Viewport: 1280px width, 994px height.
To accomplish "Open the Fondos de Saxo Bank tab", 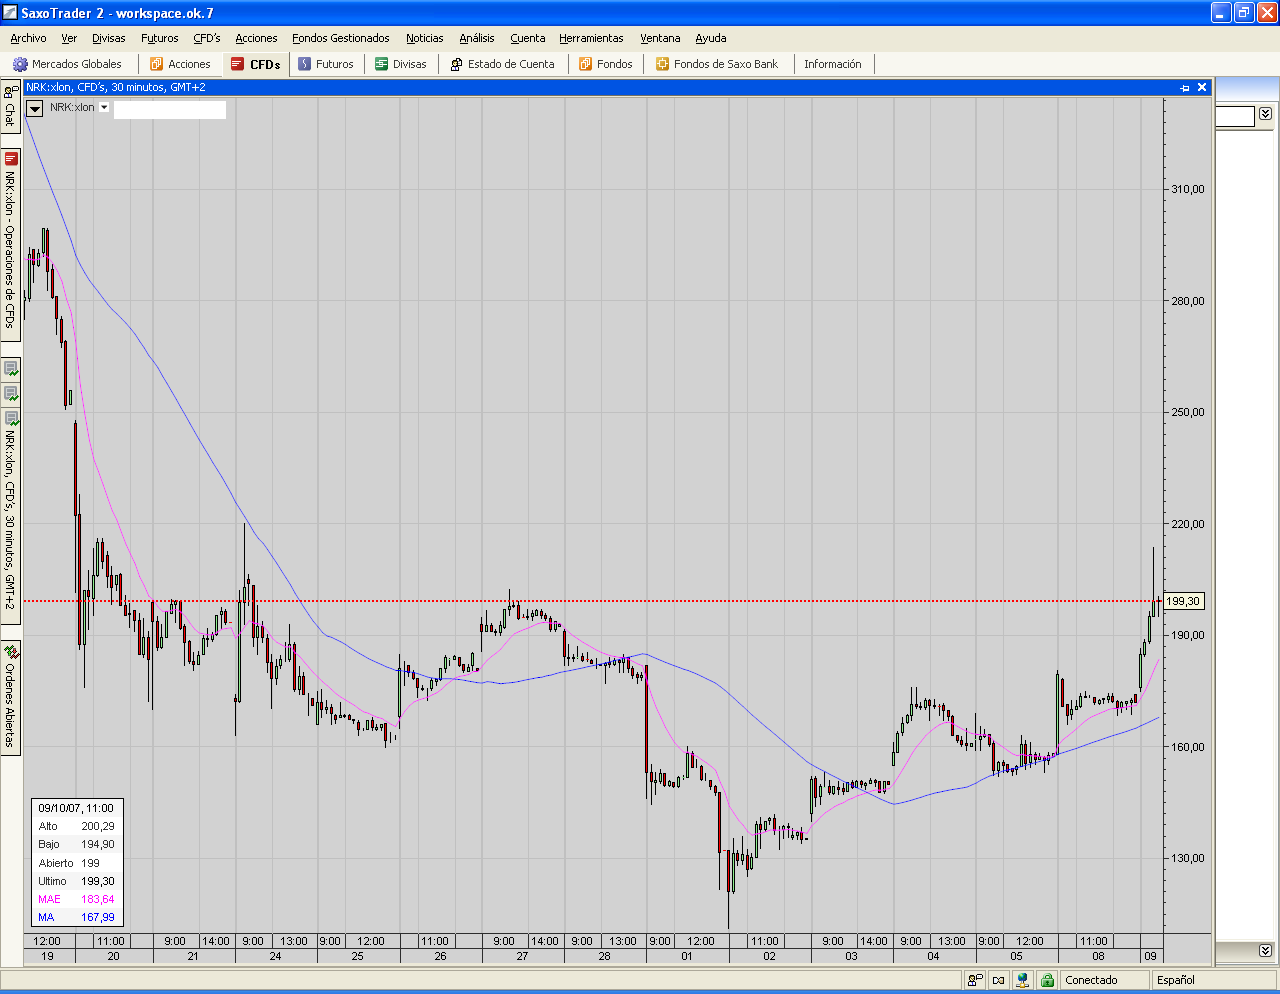I will click(x=717, y=64).
